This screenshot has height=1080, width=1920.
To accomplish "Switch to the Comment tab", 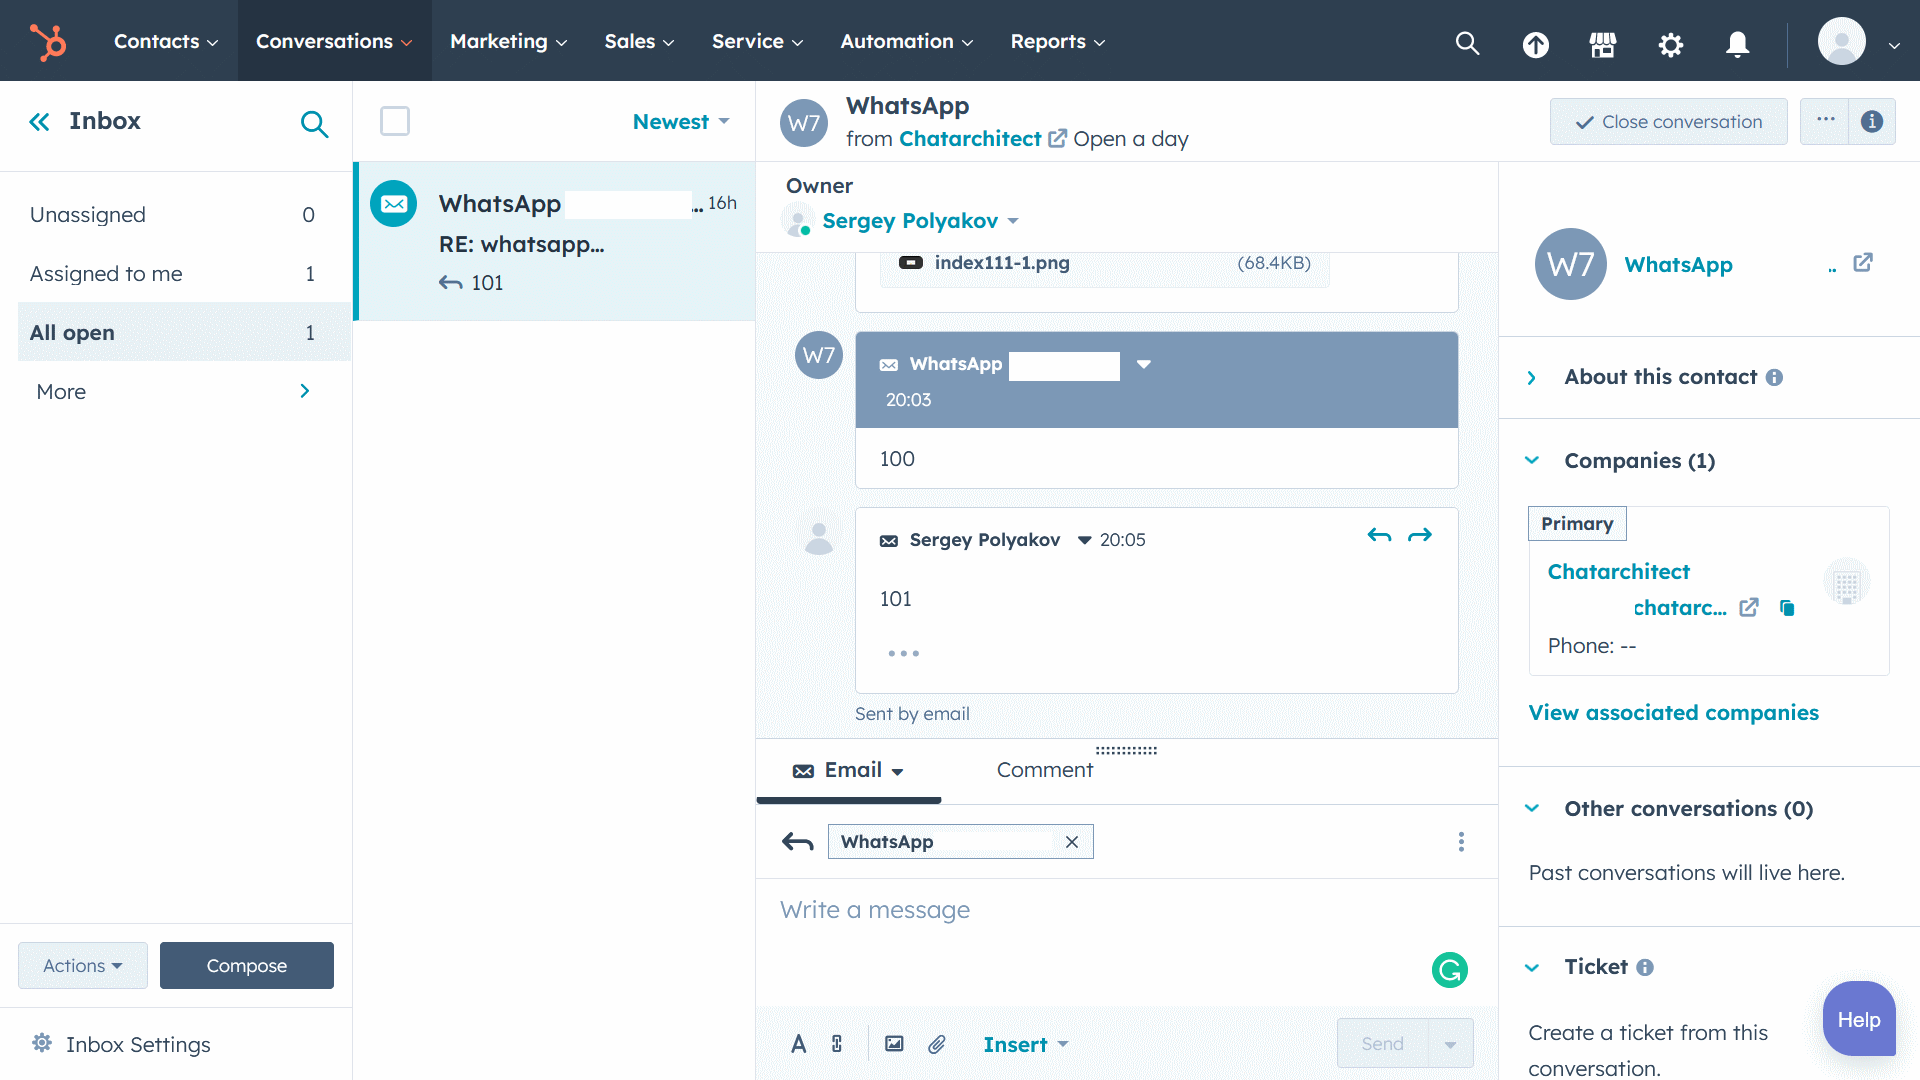I will point(1044,770).
